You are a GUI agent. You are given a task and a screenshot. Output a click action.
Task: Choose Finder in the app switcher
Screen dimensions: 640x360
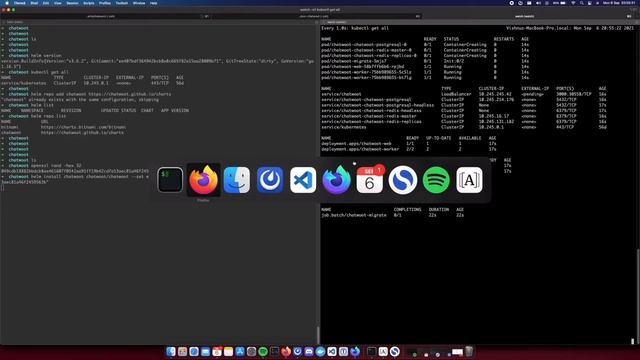237,180
